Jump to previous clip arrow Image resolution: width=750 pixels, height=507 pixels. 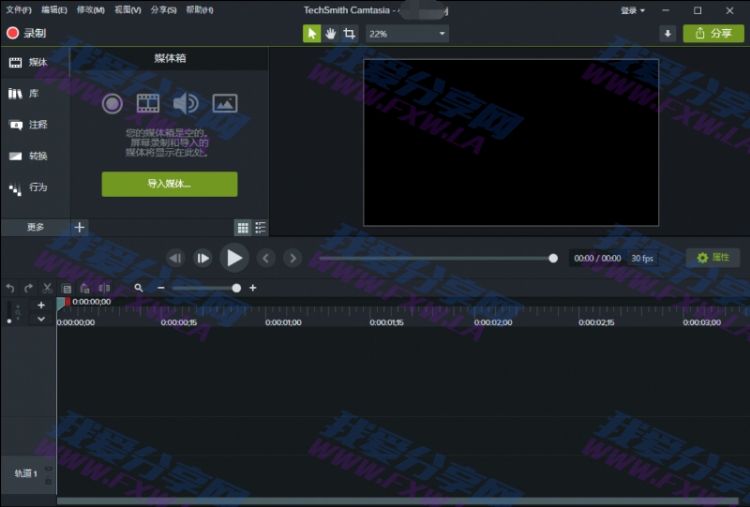click(265, 258)
